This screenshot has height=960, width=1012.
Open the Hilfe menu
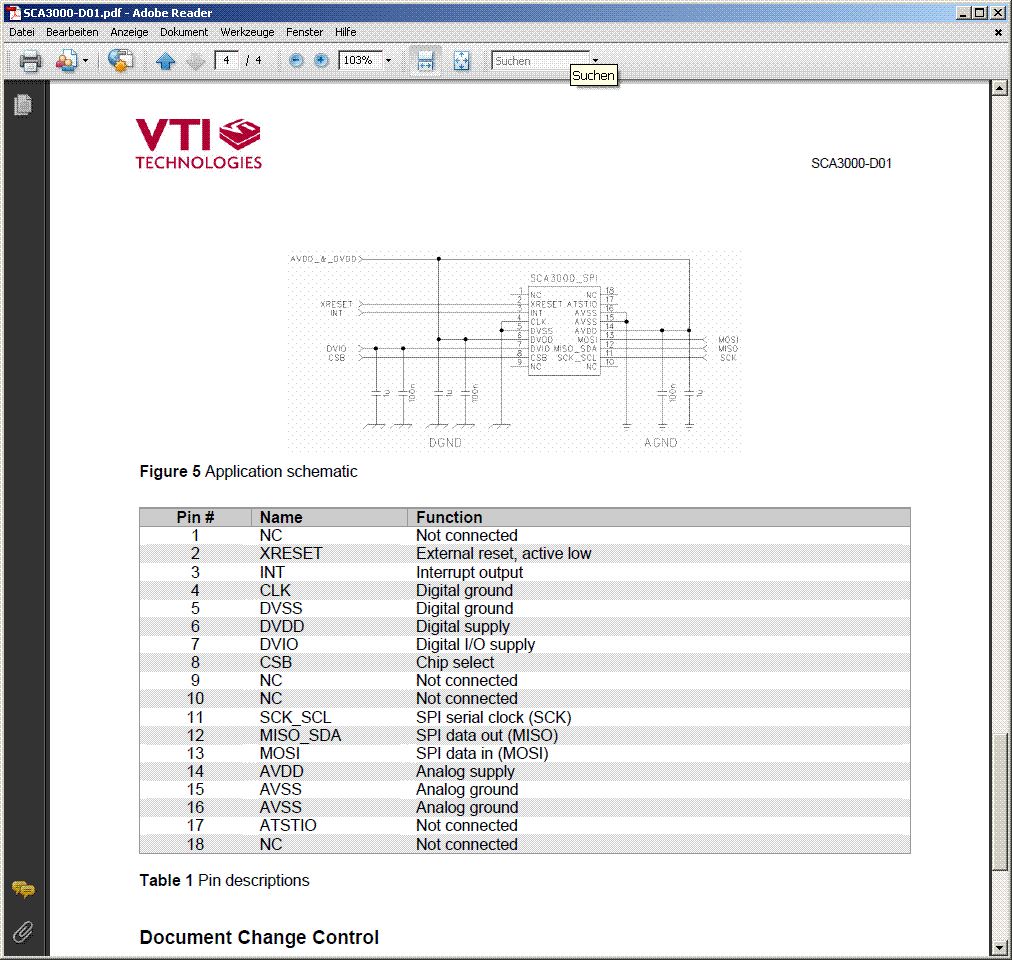[345, 32]
